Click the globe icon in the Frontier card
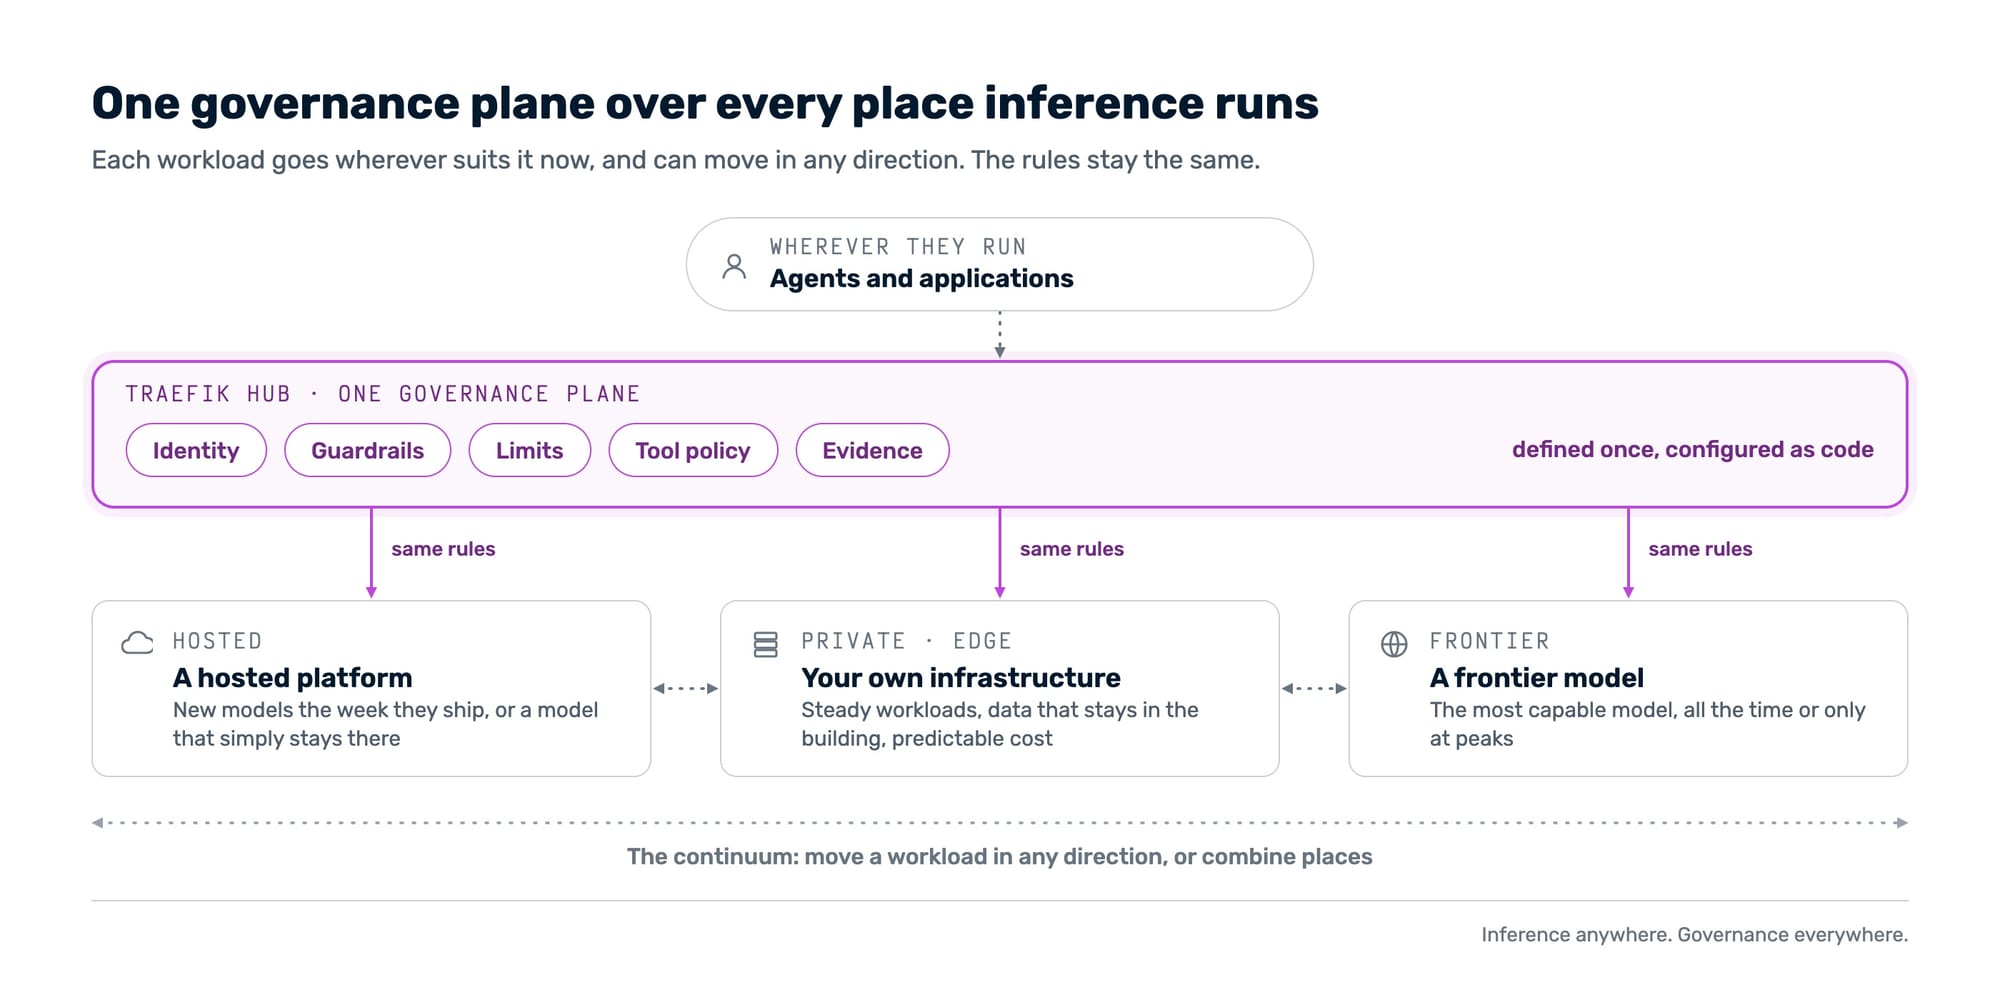 [1394, 644]
